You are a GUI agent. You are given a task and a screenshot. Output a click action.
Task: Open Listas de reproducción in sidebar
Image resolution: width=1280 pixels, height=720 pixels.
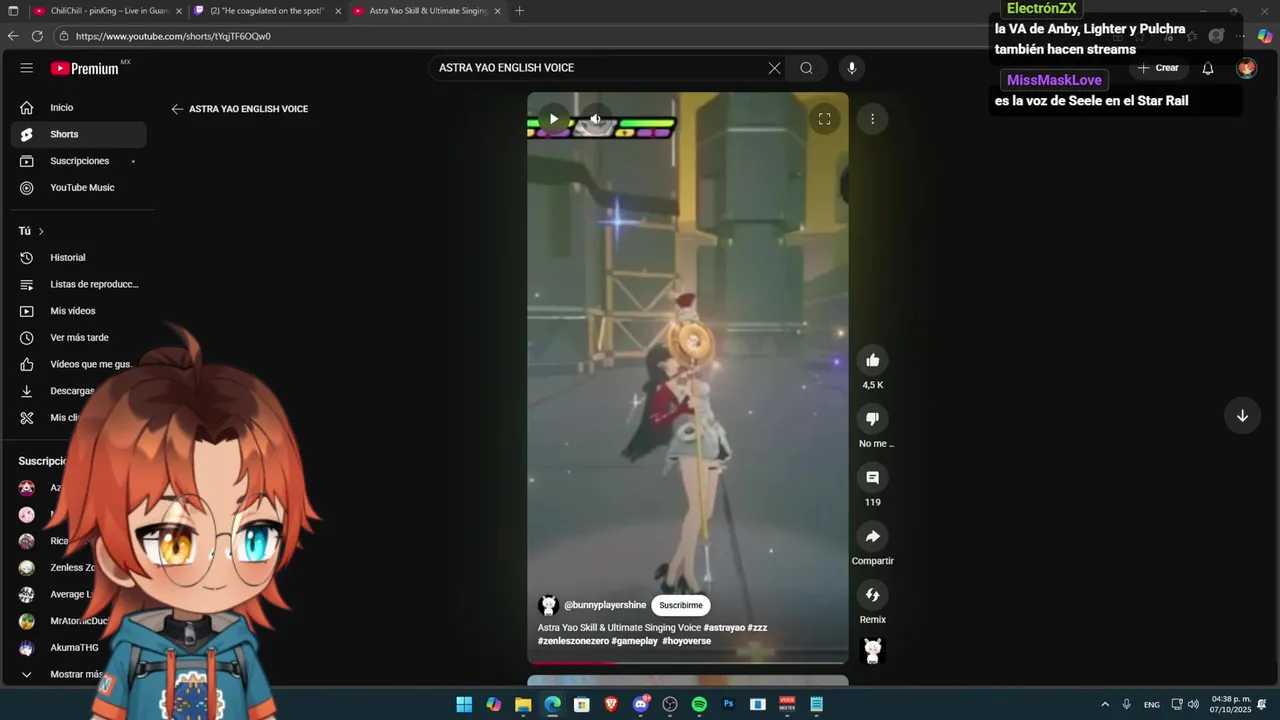point(78,284)
